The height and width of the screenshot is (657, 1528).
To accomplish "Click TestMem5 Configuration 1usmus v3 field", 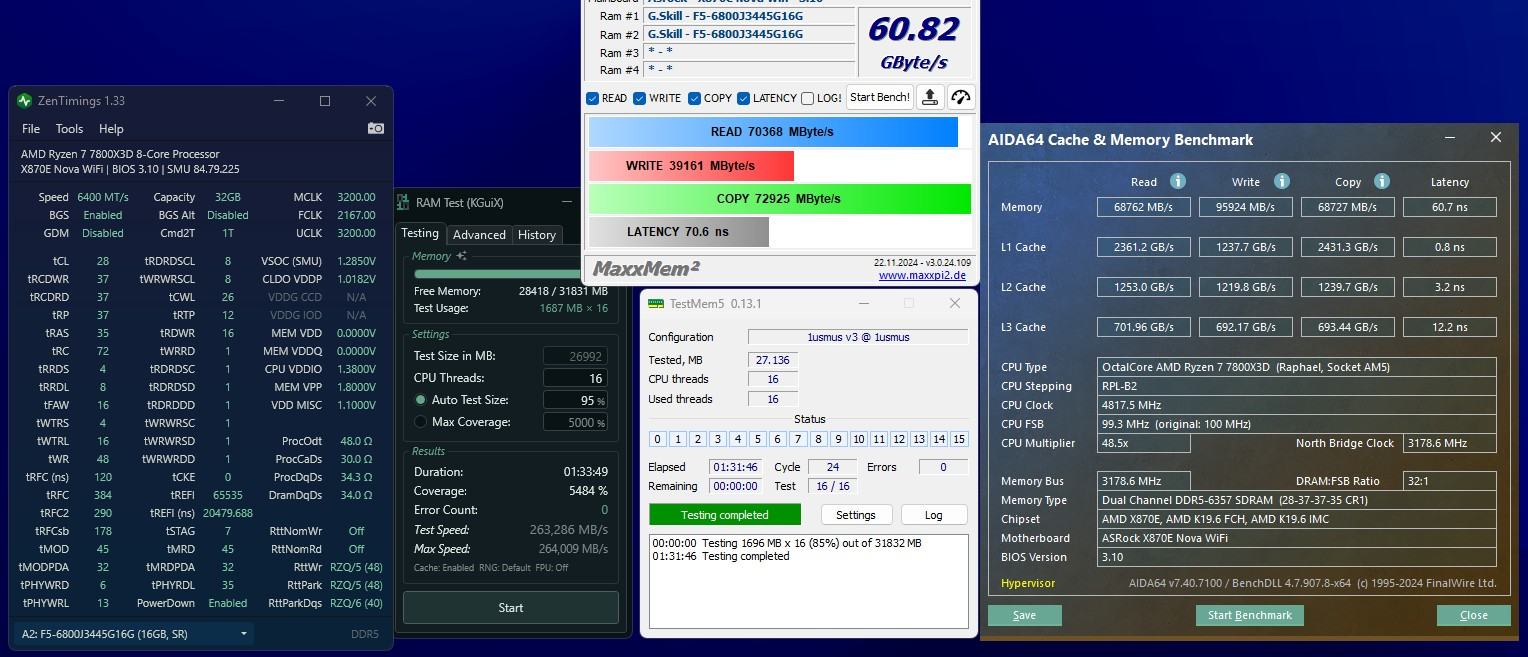I will click(858, 337).
